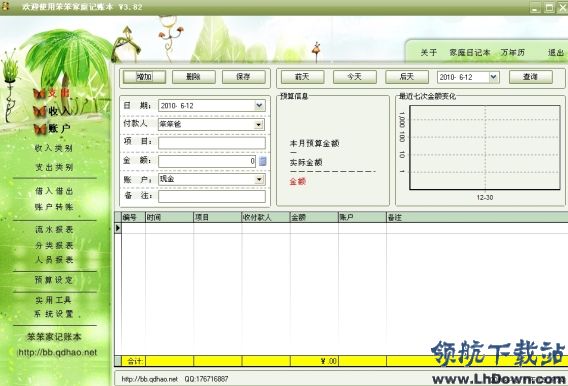Viewport: 568px width, 386px height.
Task: Open 收入类别 in the sidebar
Action: (54, 148)
